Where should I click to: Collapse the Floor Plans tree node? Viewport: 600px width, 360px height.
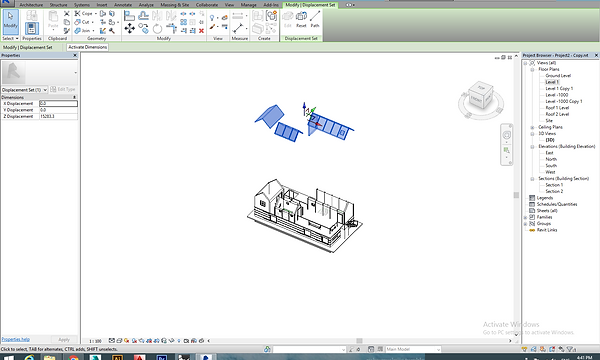(x=532, y=70)
